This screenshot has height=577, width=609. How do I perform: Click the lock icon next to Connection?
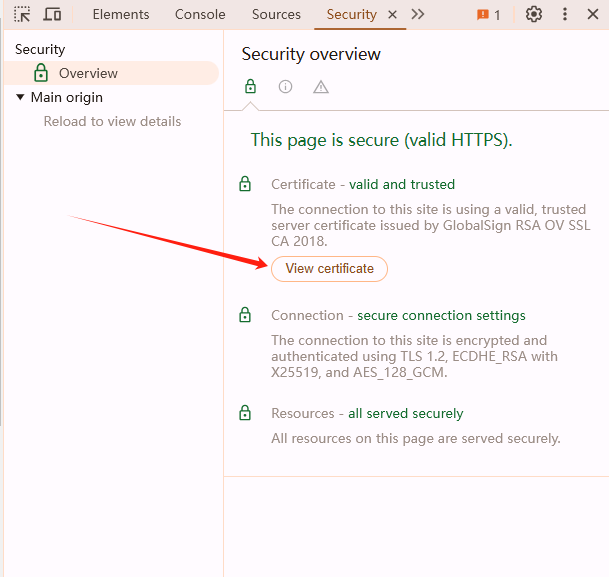coord(245,315)
